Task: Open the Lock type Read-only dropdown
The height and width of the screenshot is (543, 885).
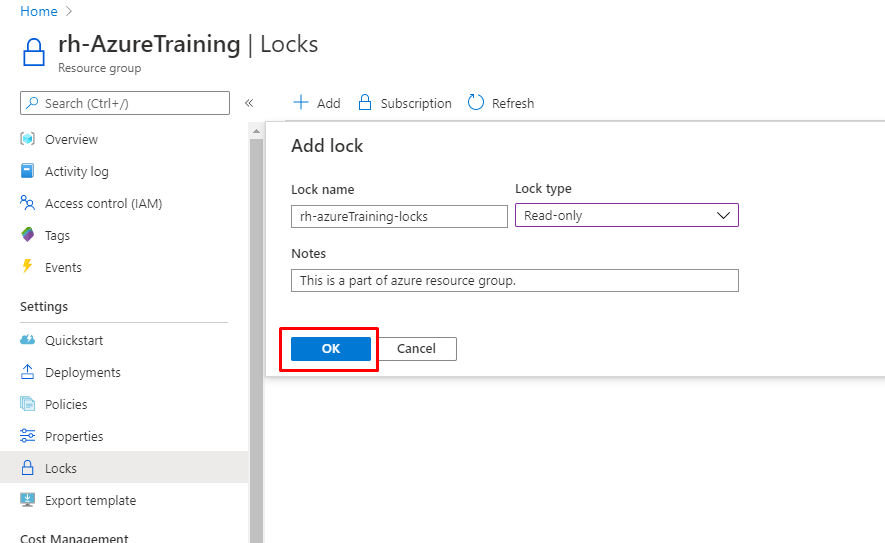Action: [x=626, y=216]
